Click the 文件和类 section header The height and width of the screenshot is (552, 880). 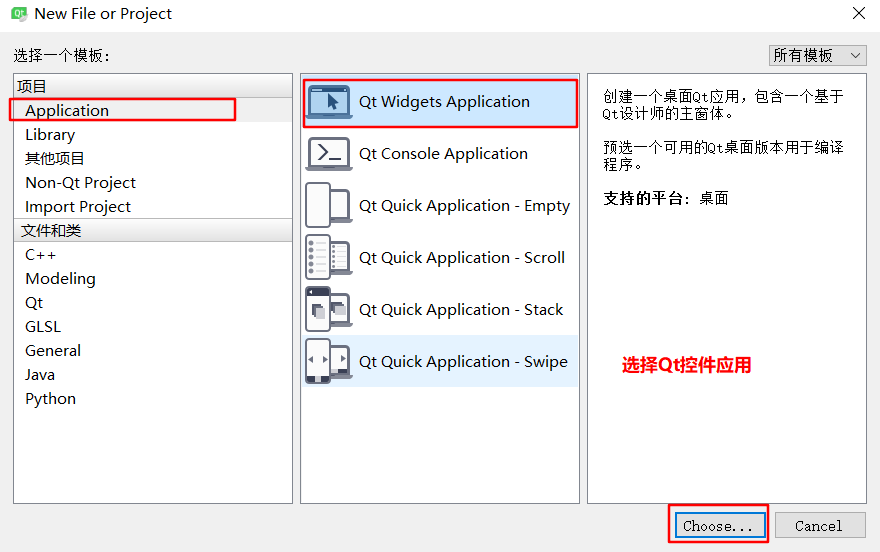click(153, 231)
